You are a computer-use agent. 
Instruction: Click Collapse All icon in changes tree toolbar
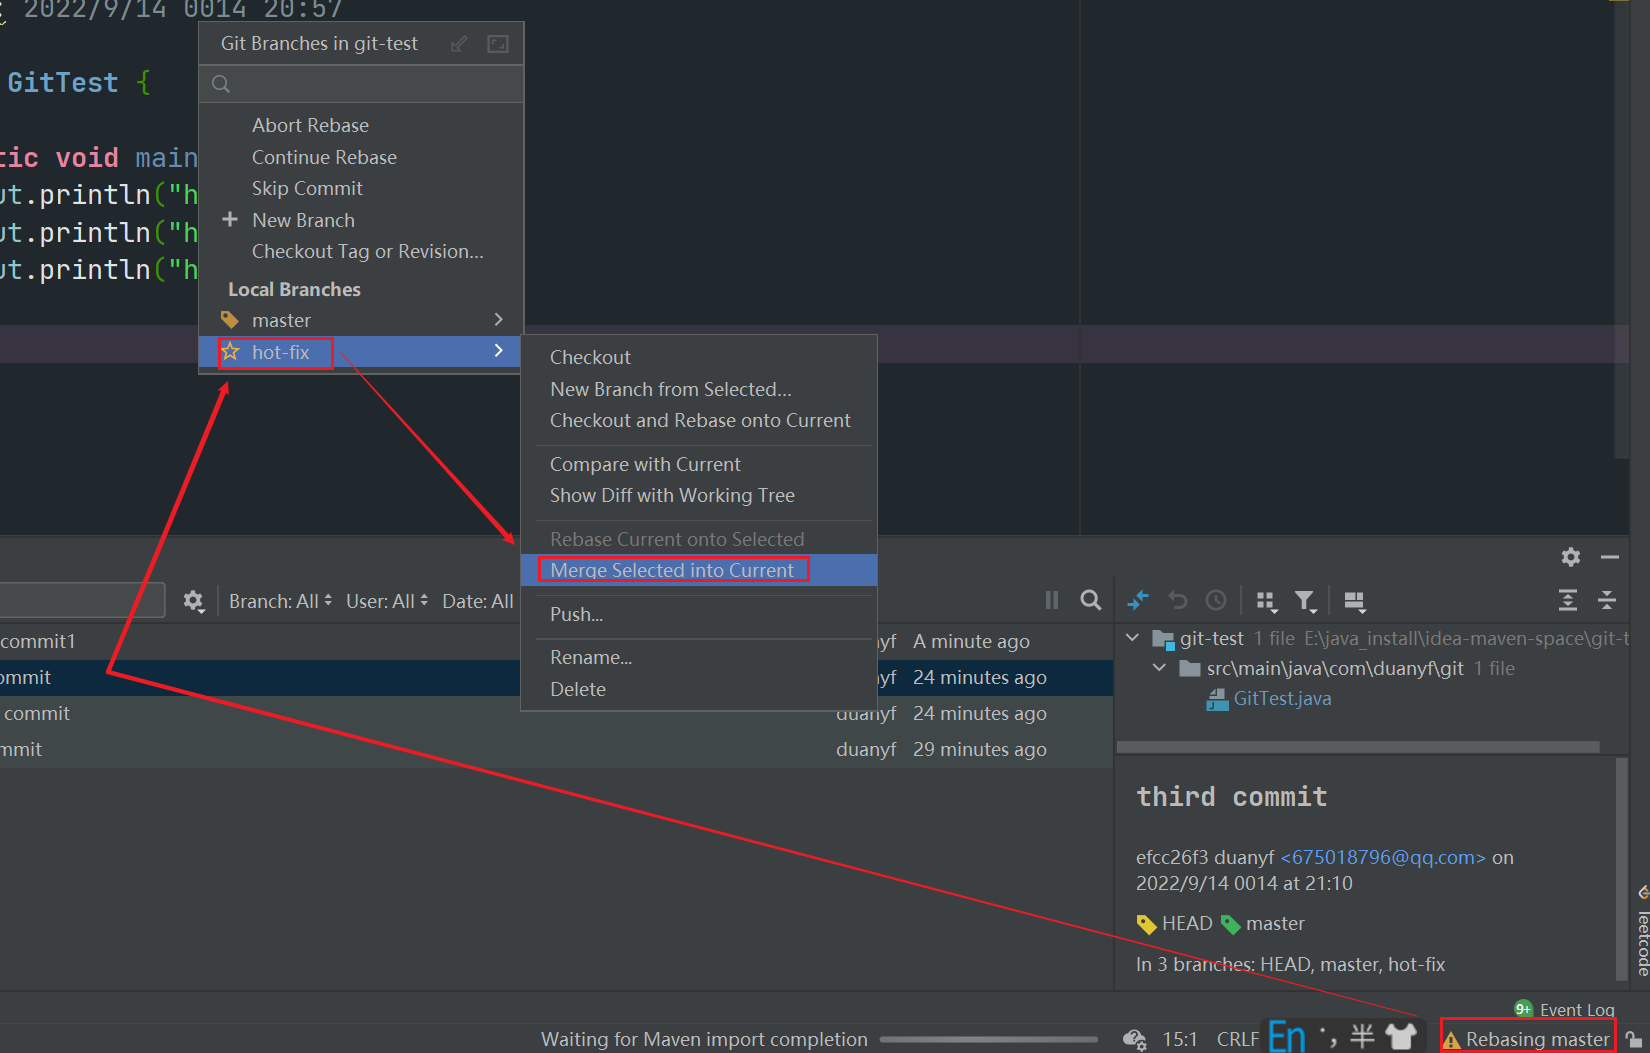pos(1607,600)
